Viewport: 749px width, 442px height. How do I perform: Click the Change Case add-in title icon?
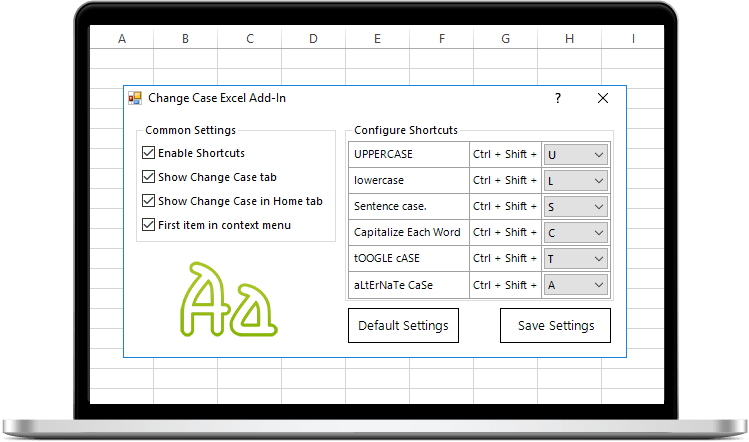(135, 98)
